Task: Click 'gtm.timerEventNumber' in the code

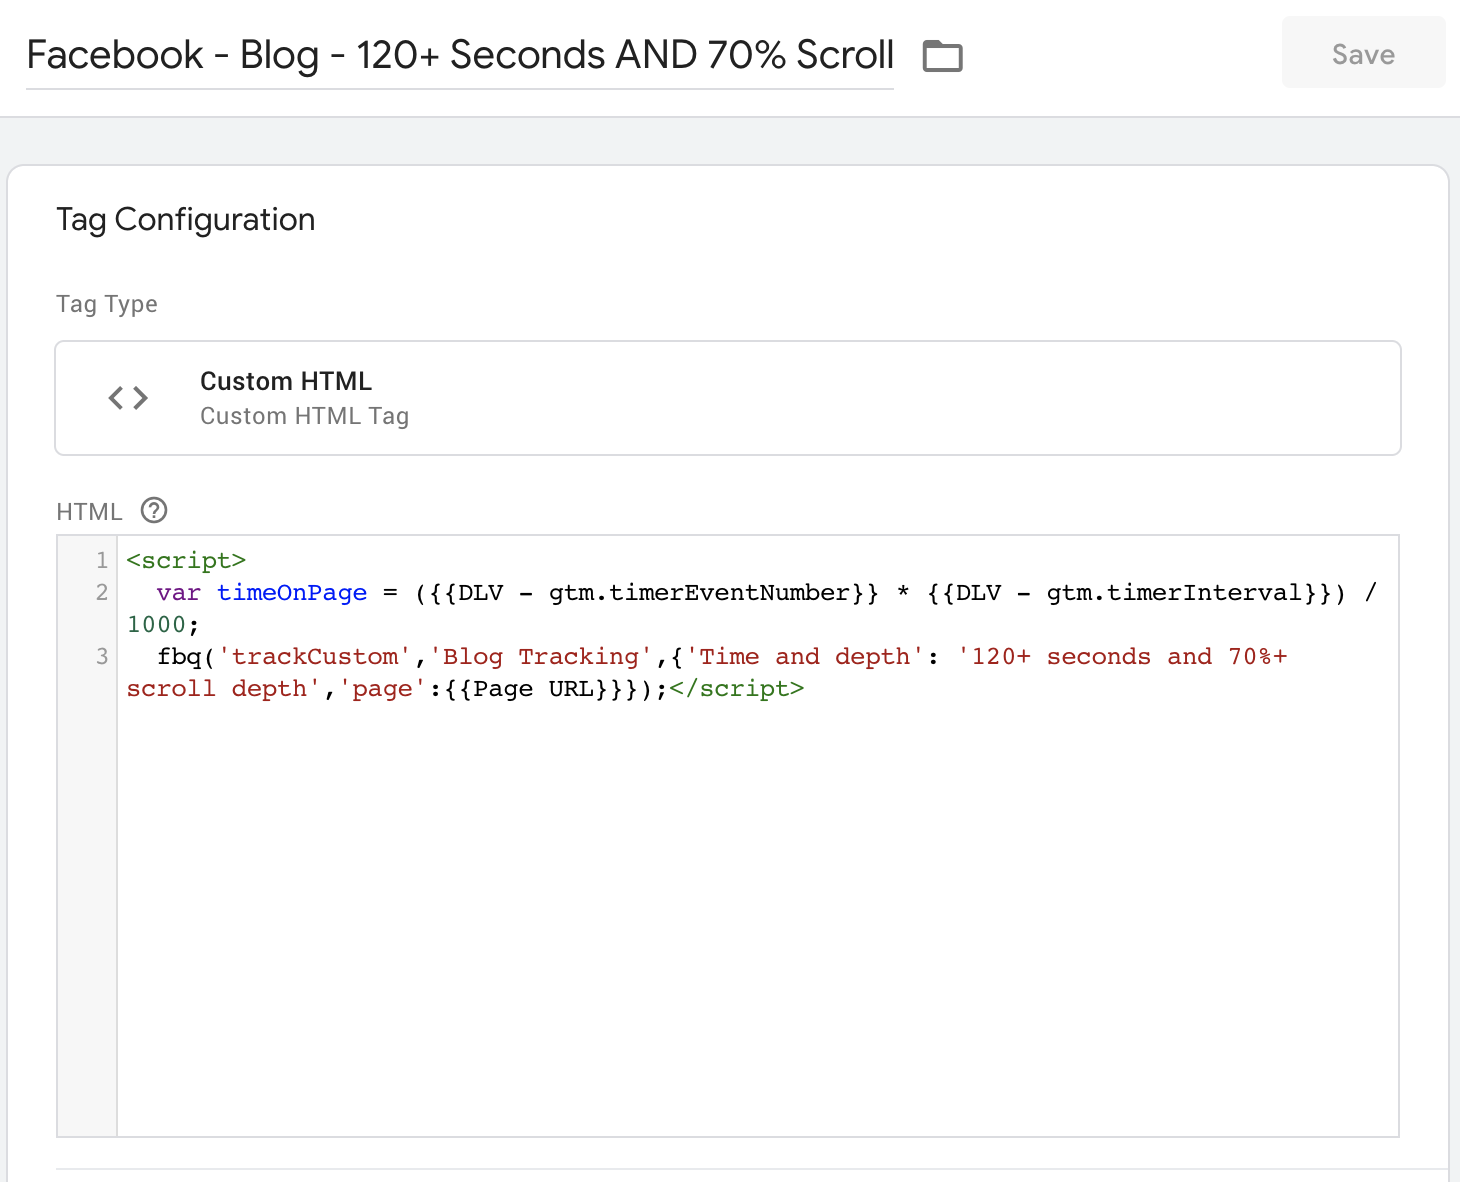Action: click(x=699, y=593)
